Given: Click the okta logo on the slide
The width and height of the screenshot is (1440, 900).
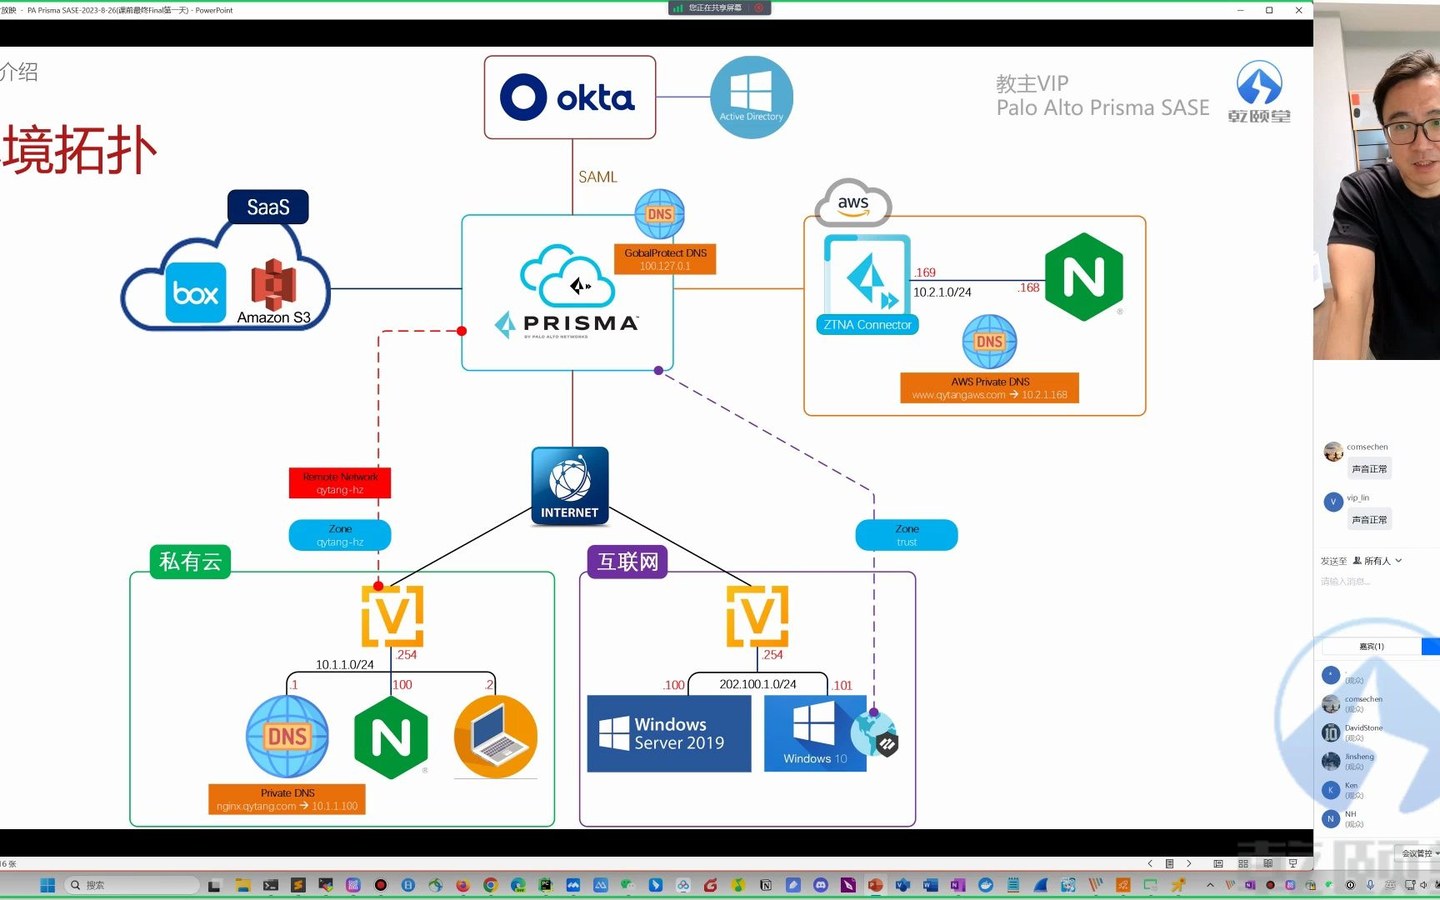Looking at the screenshot, I should click(x=569, y=98).
